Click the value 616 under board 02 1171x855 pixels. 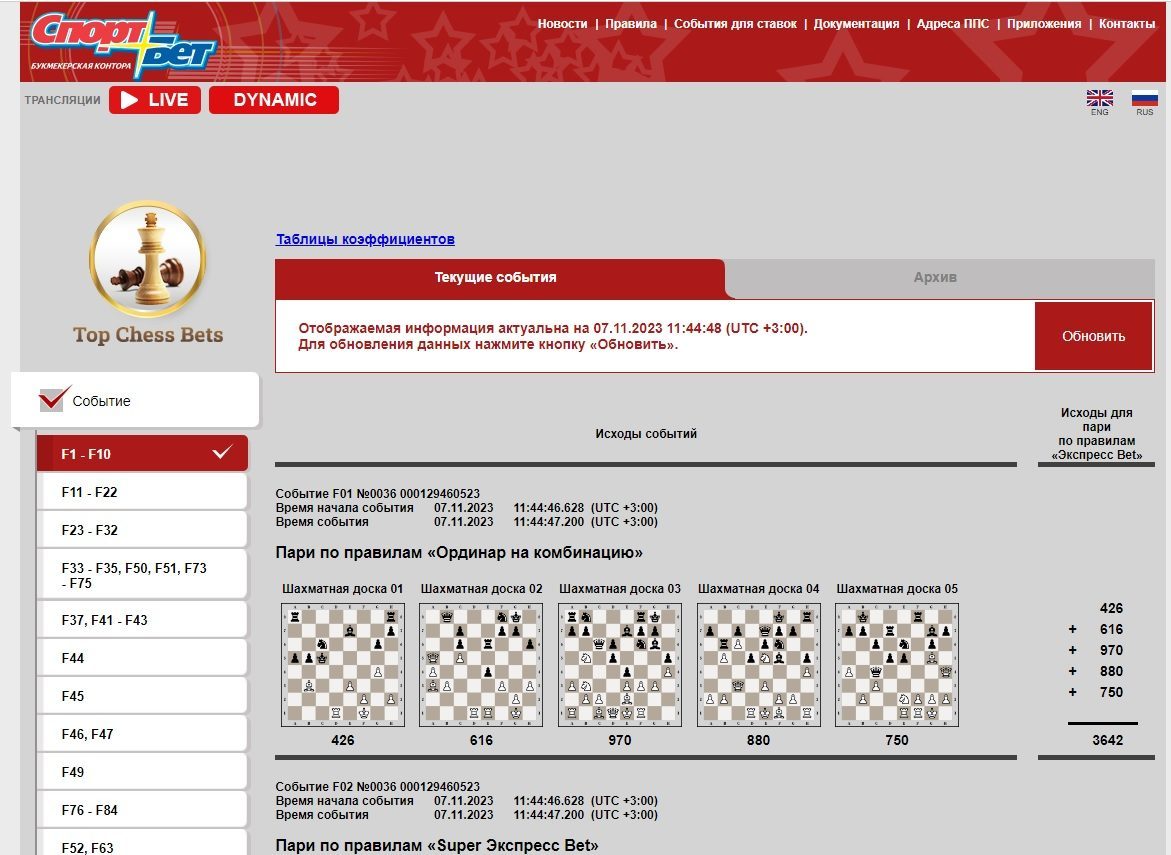coord(481,740)
